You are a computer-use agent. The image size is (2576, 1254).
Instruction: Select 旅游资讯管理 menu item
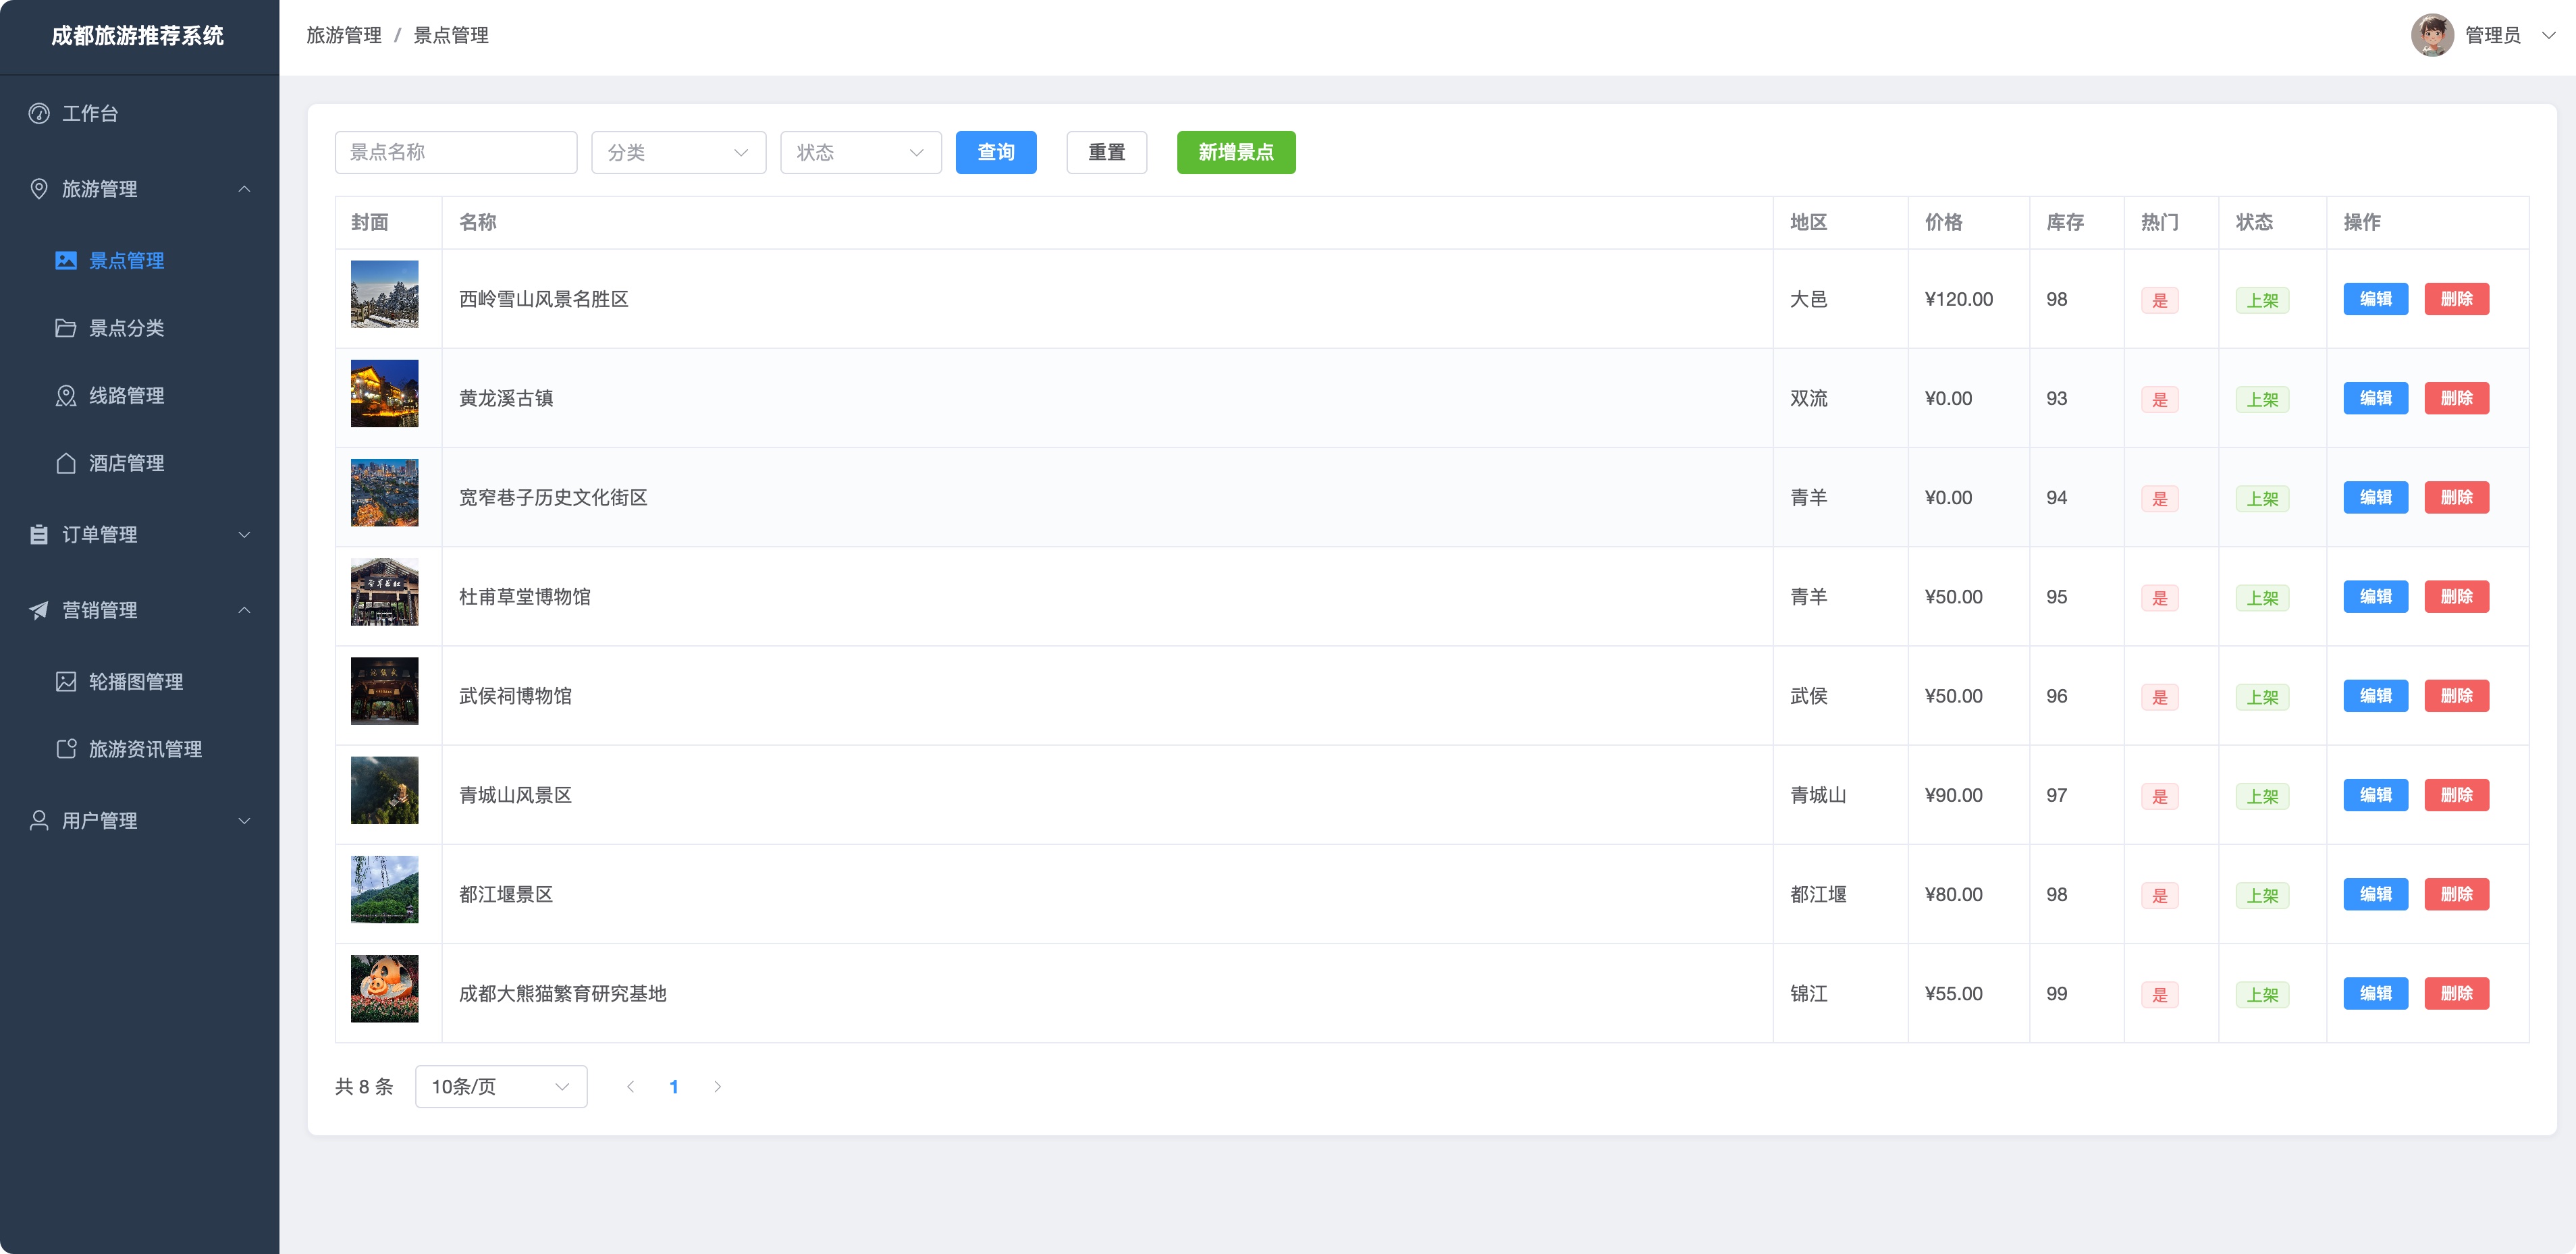pos(139,749)
